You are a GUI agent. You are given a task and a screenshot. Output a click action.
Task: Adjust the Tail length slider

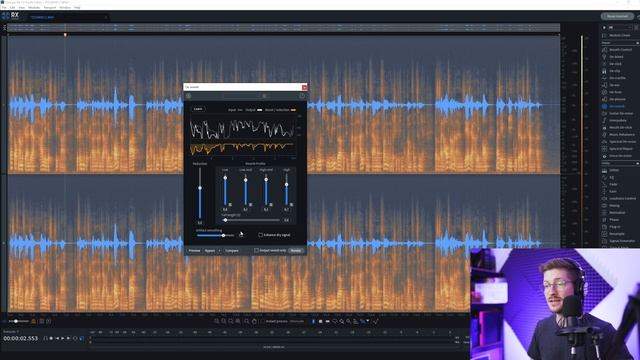click(251, 220)
